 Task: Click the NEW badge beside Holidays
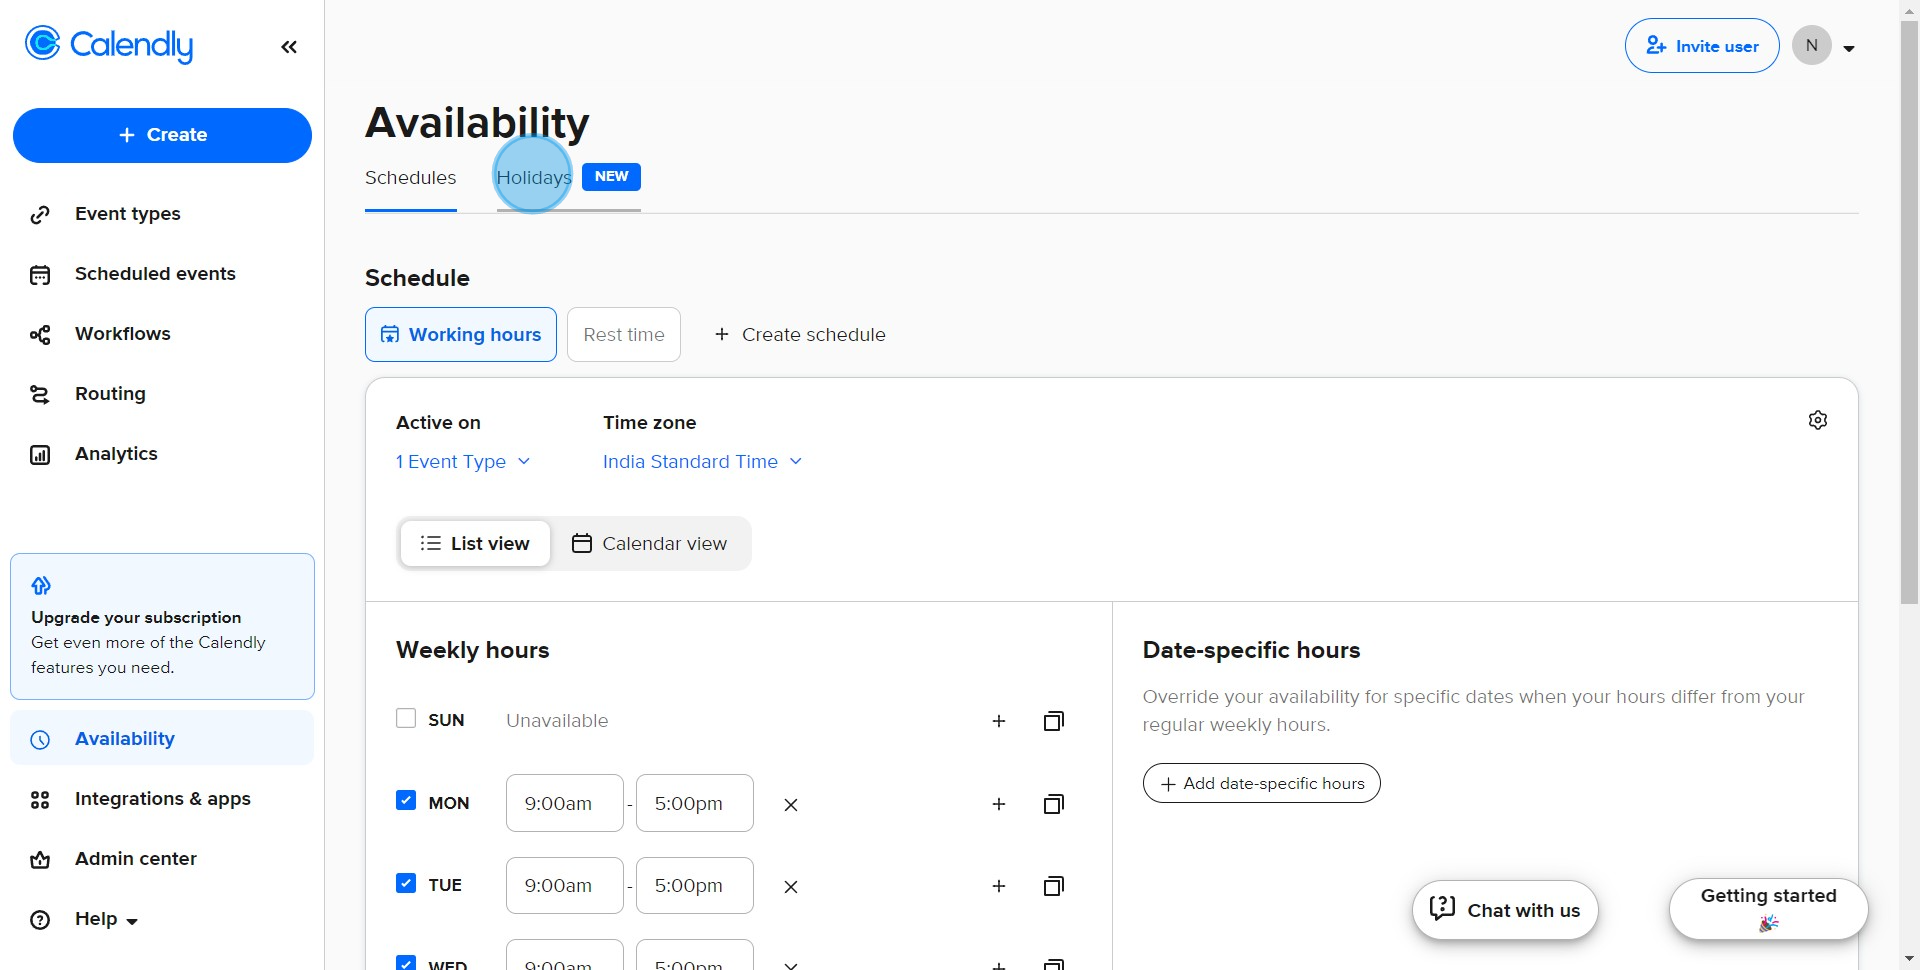[611, 177]
